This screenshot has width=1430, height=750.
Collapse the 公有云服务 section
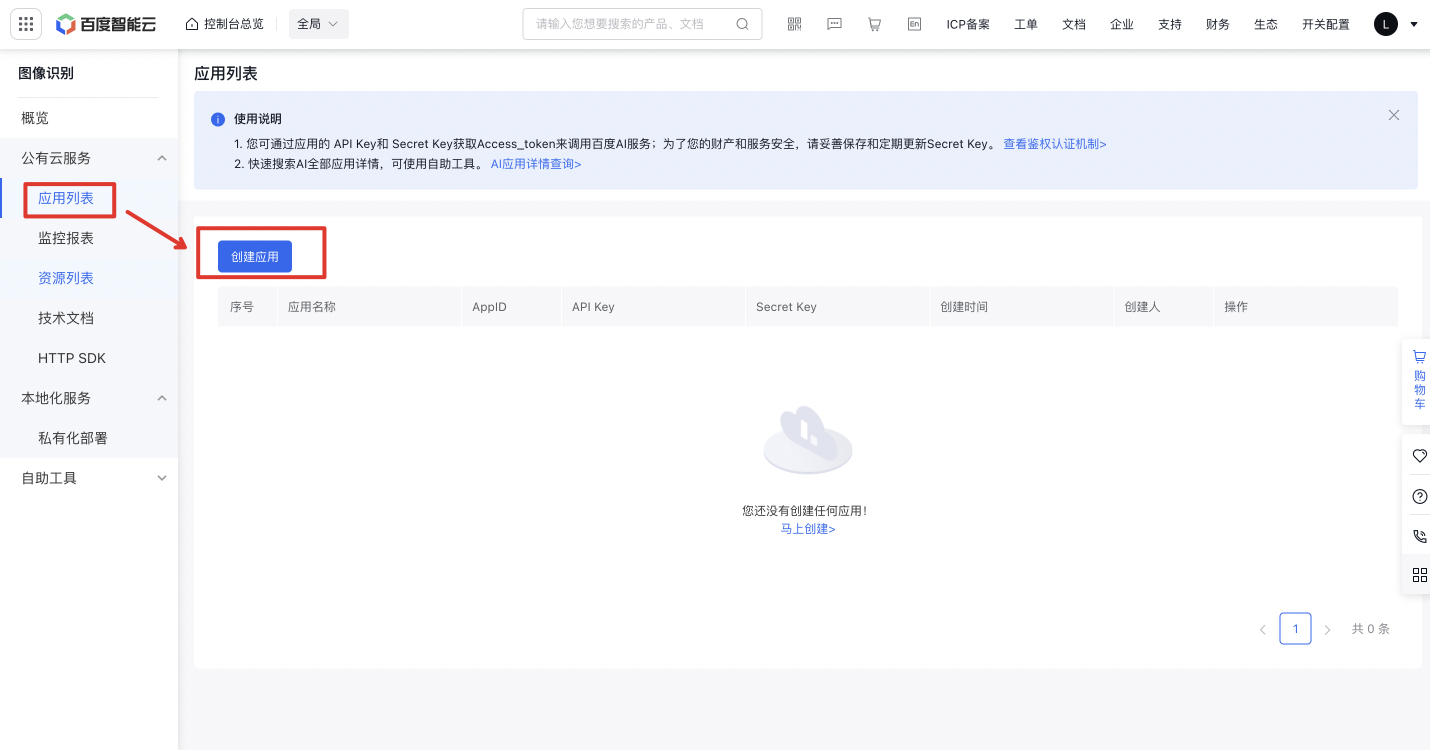coord(162,158)
